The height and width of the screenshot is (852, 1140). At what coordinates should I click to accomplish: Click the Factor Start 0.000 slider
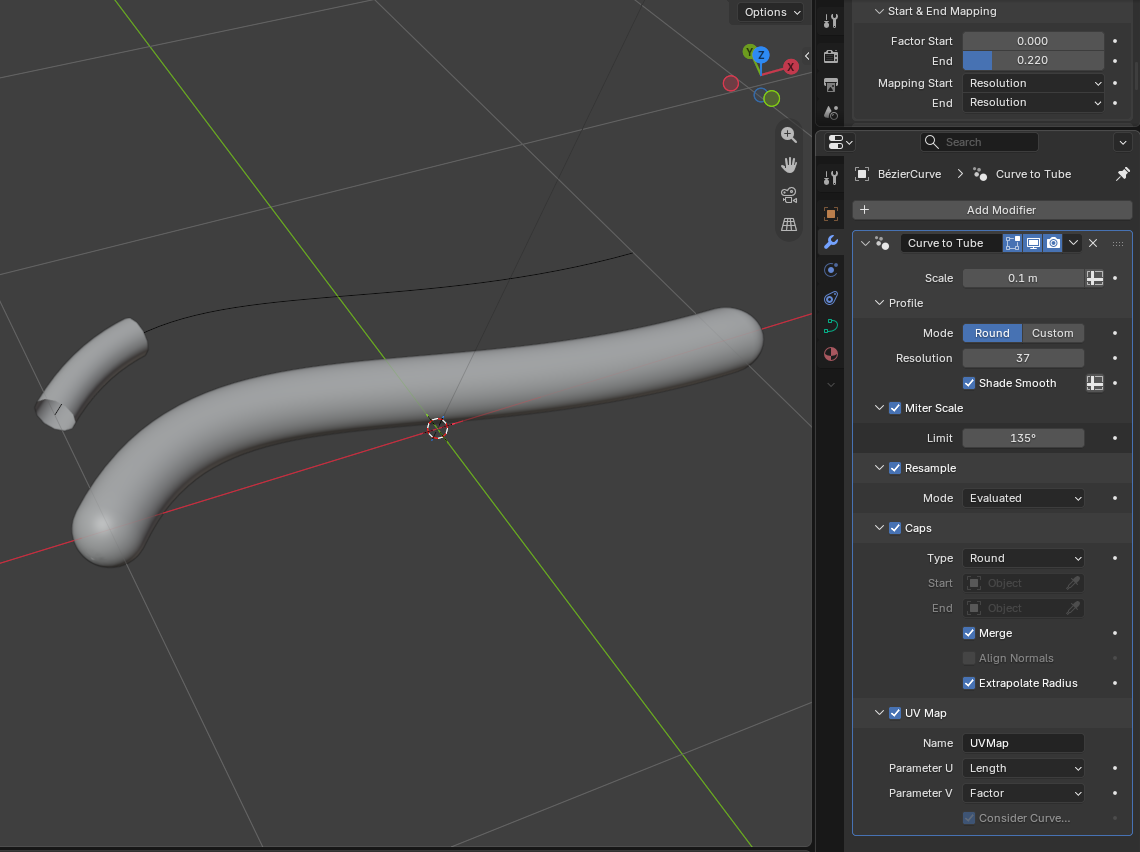tap(1033, 41)
